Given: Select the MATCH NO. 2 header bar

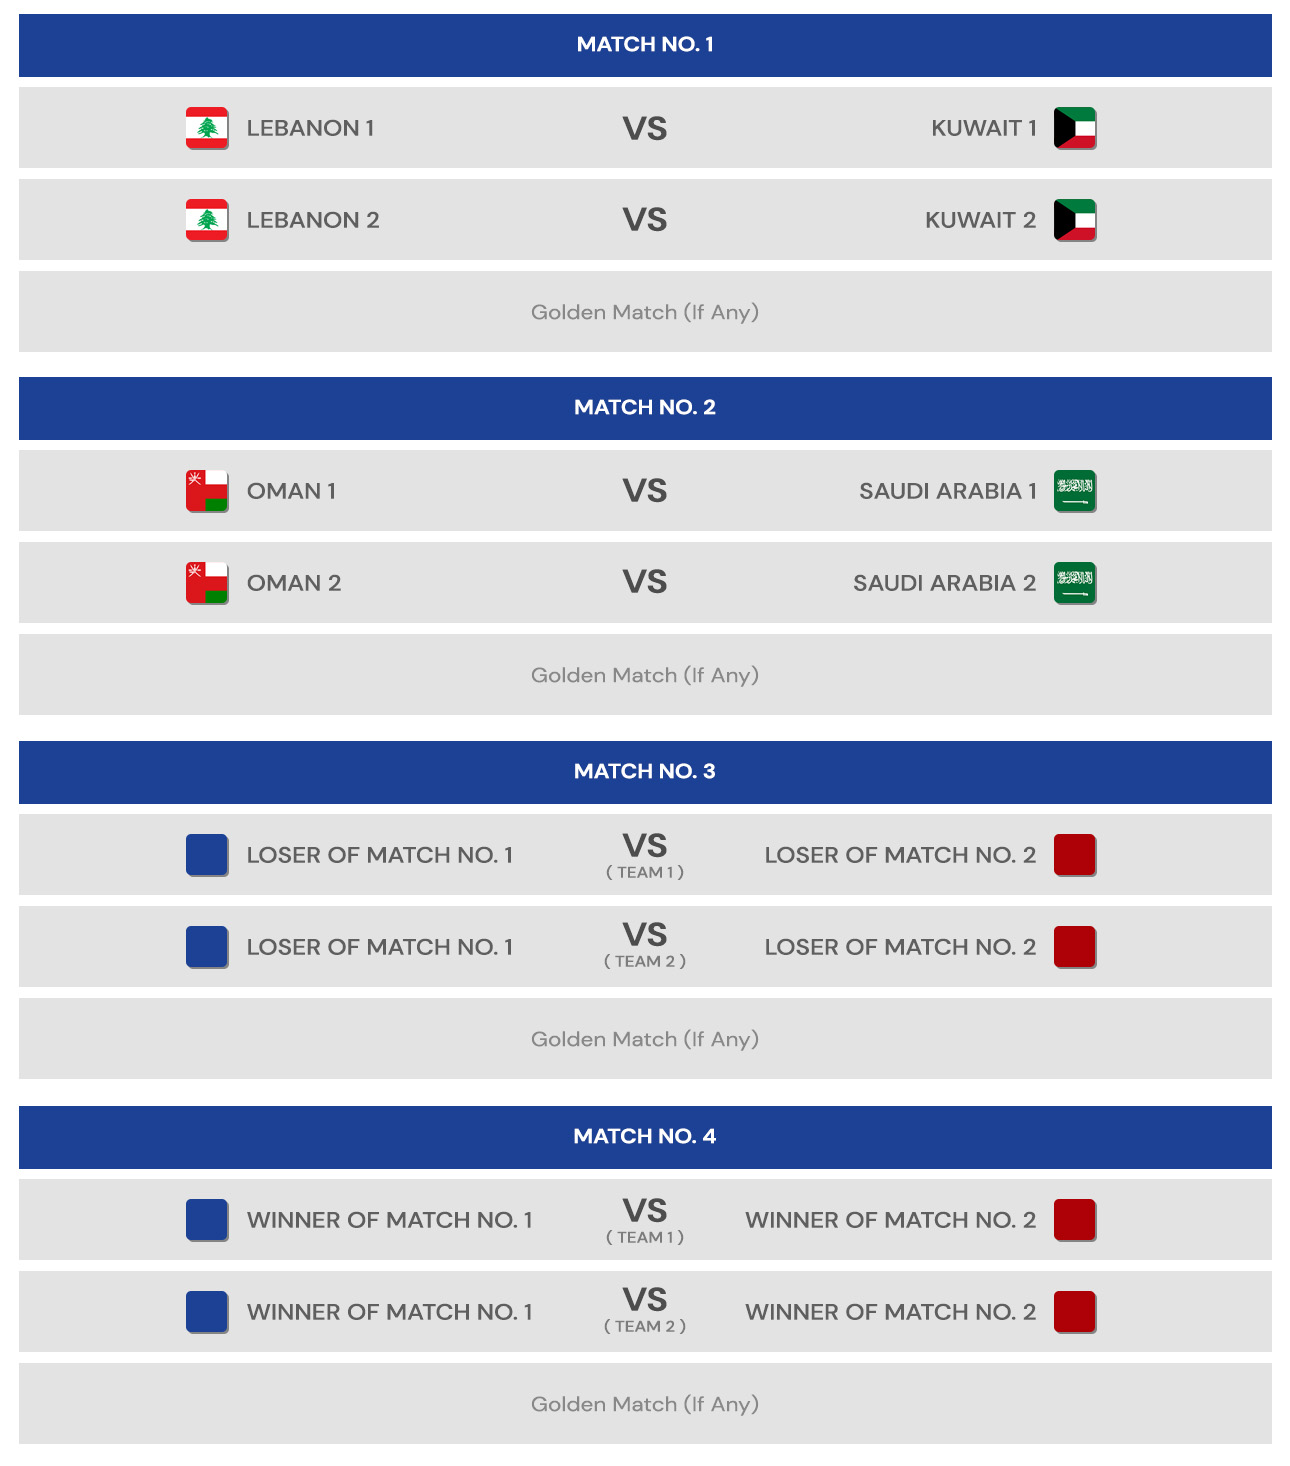Looking at the screenshot, I should (645, 408).
